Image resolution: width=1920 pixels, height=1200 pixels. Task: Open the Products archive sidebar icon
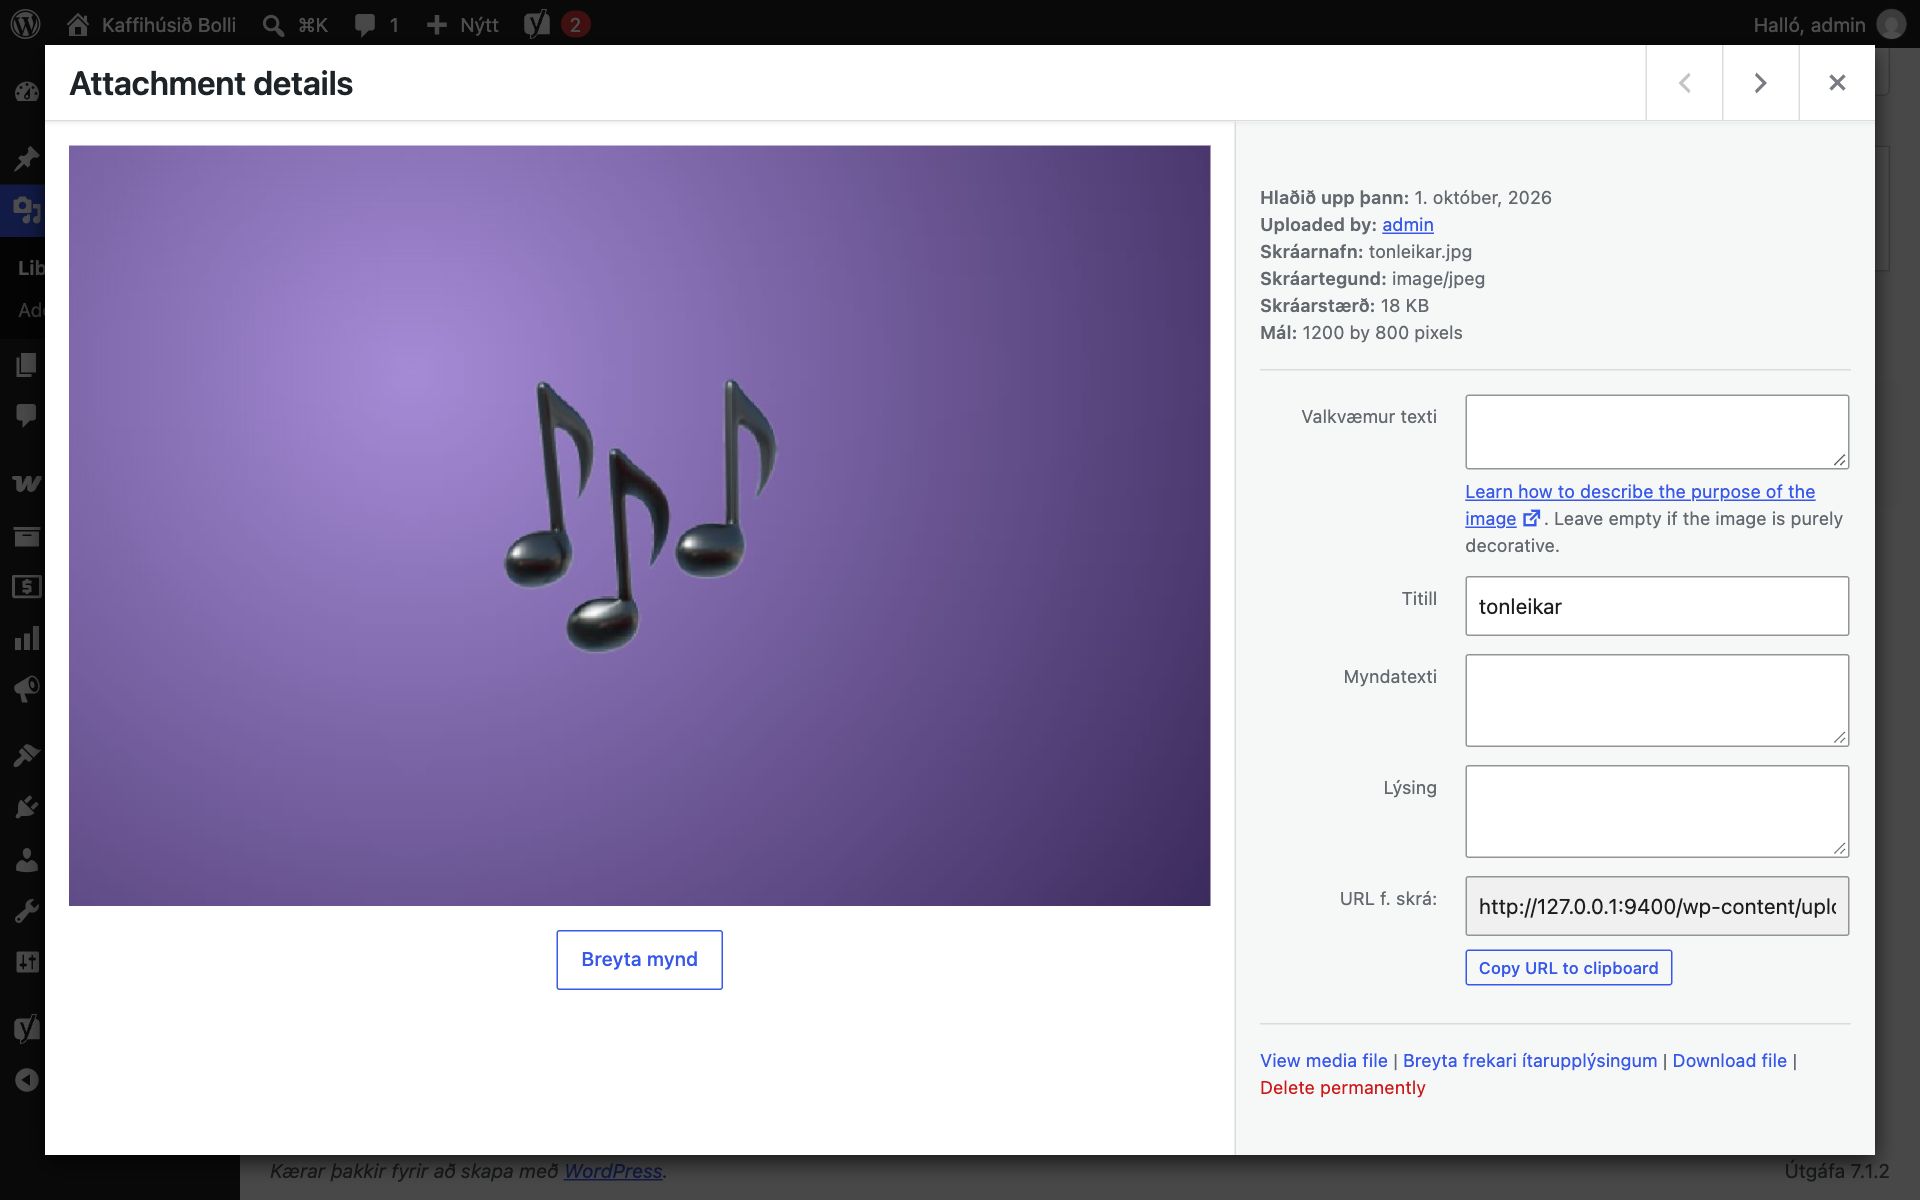pos(26,536)
